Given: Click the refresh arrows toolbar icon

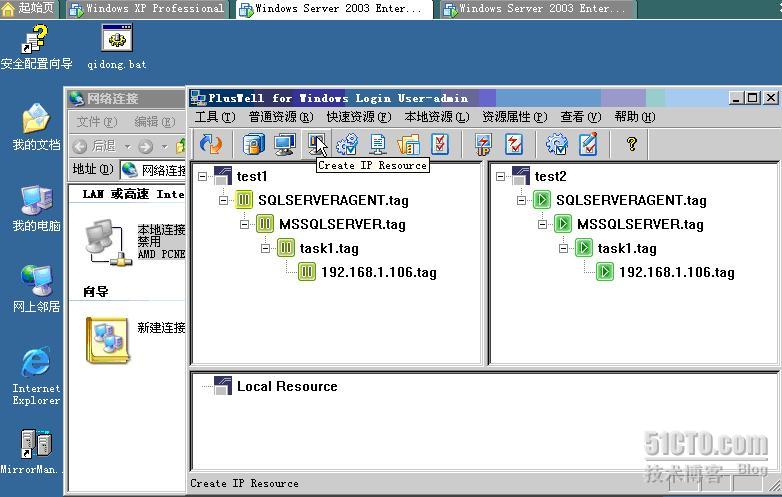Looking at the screenshot, I should click(210, 144).
